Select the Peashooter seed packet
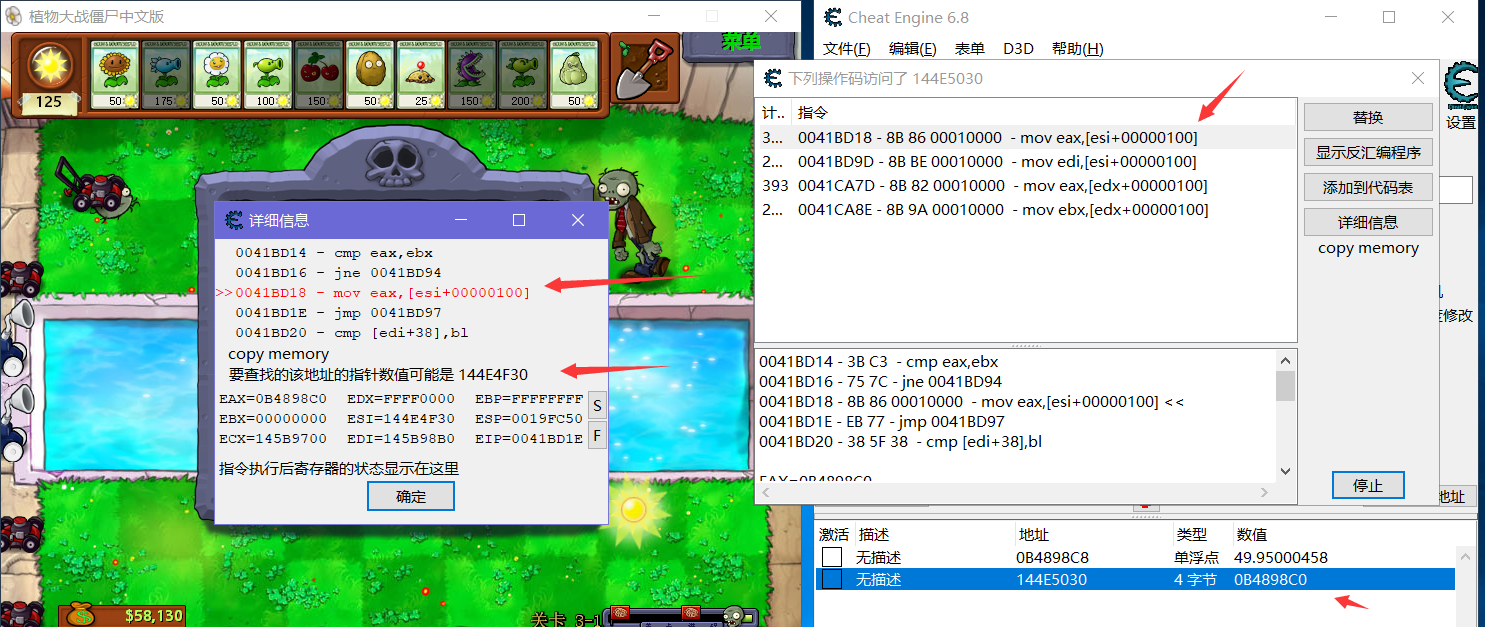This screenshot has width=1485, height=627. 268,75
